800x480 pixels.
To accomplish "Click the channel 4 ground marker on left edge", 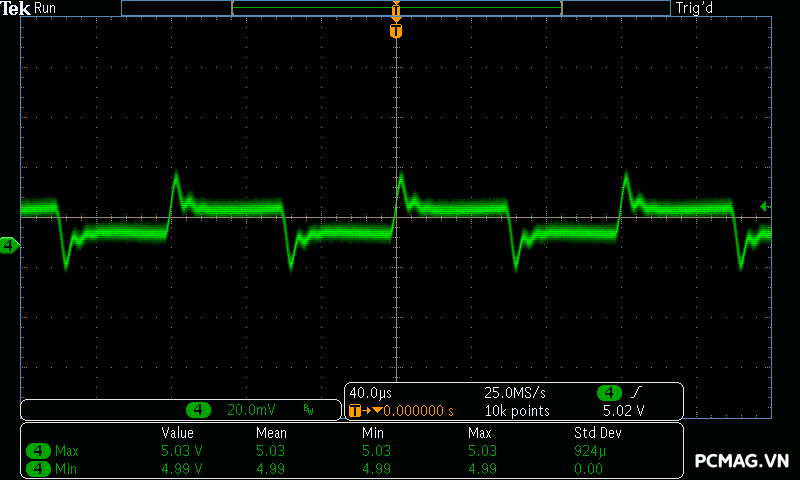I will [x=9, y=245].
